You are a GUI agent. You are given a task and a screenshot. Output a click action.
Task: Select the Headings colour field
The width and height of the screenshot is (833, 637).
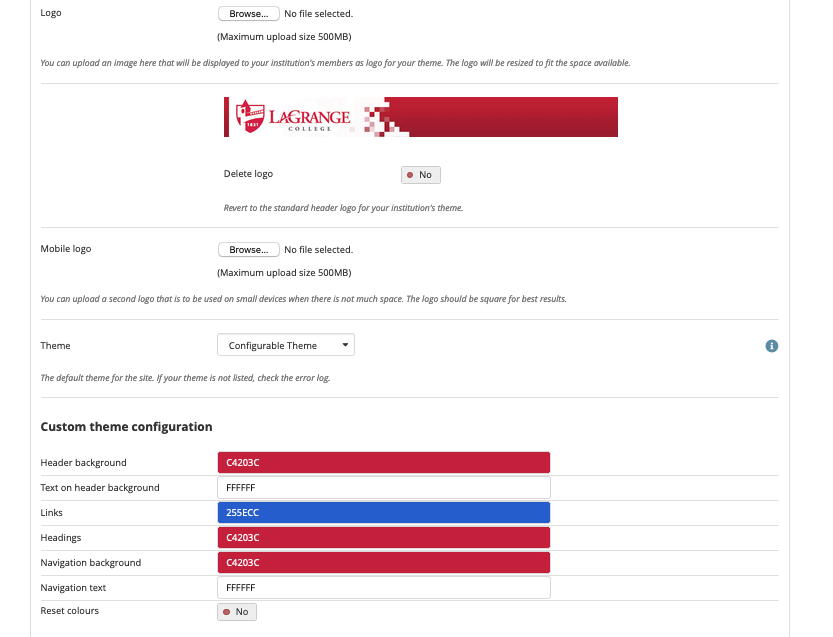tap(383, 538)
